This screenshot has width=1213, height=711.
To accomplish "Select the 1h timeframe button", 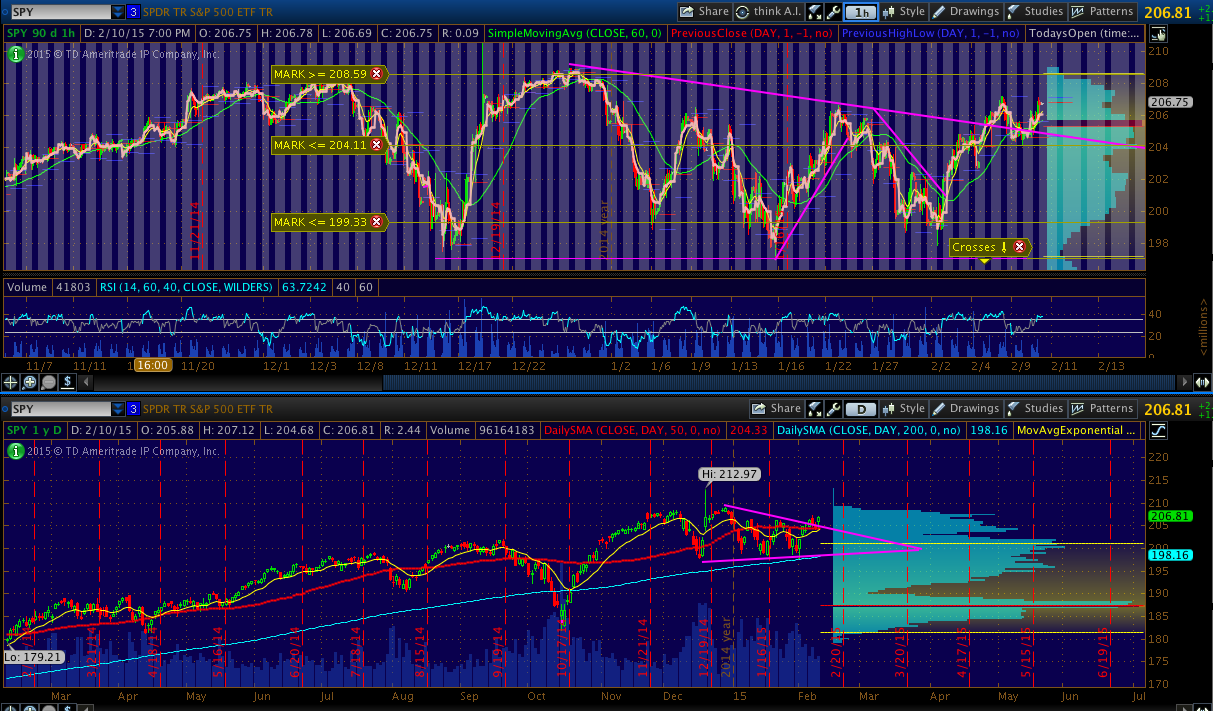I will (861, 12).
